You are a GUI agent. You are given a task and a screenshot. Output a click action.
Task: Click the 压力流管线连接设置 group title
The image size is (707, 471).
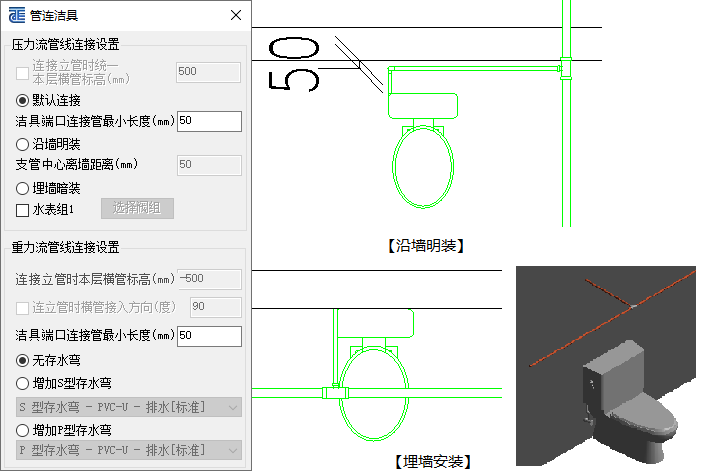click(65, 44)
